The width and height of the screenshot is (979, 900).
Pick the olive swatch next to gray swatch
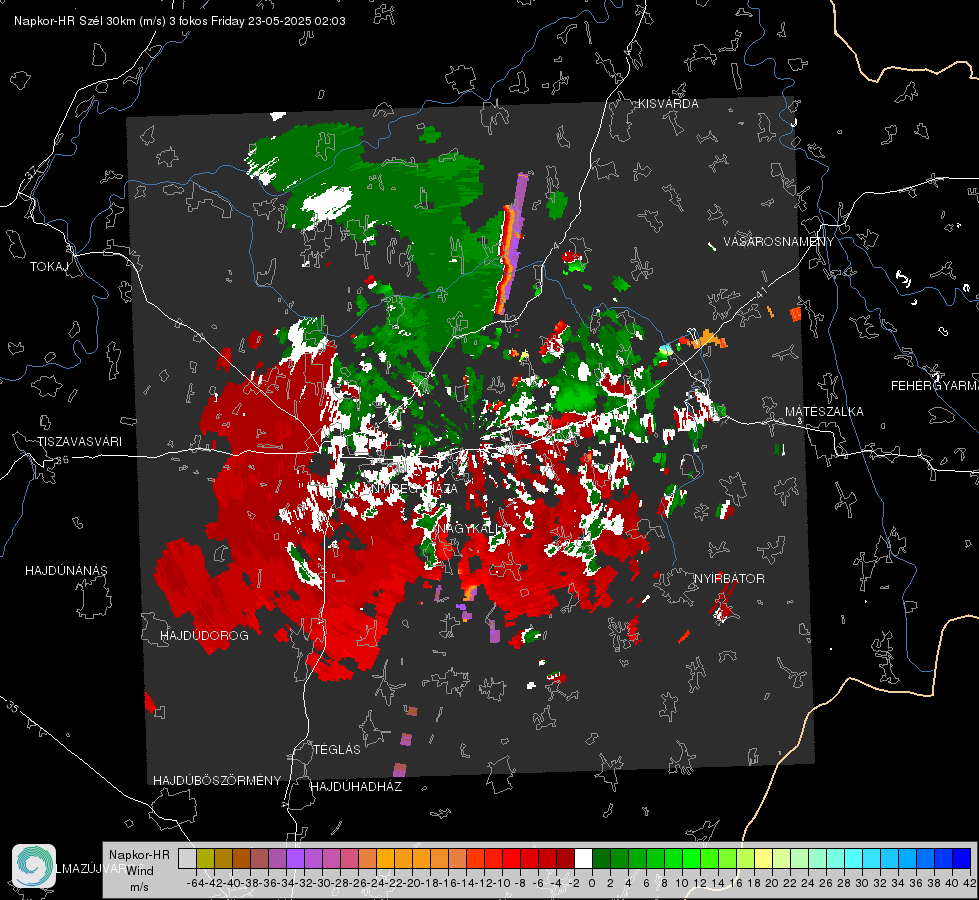[x=205, y=858]
